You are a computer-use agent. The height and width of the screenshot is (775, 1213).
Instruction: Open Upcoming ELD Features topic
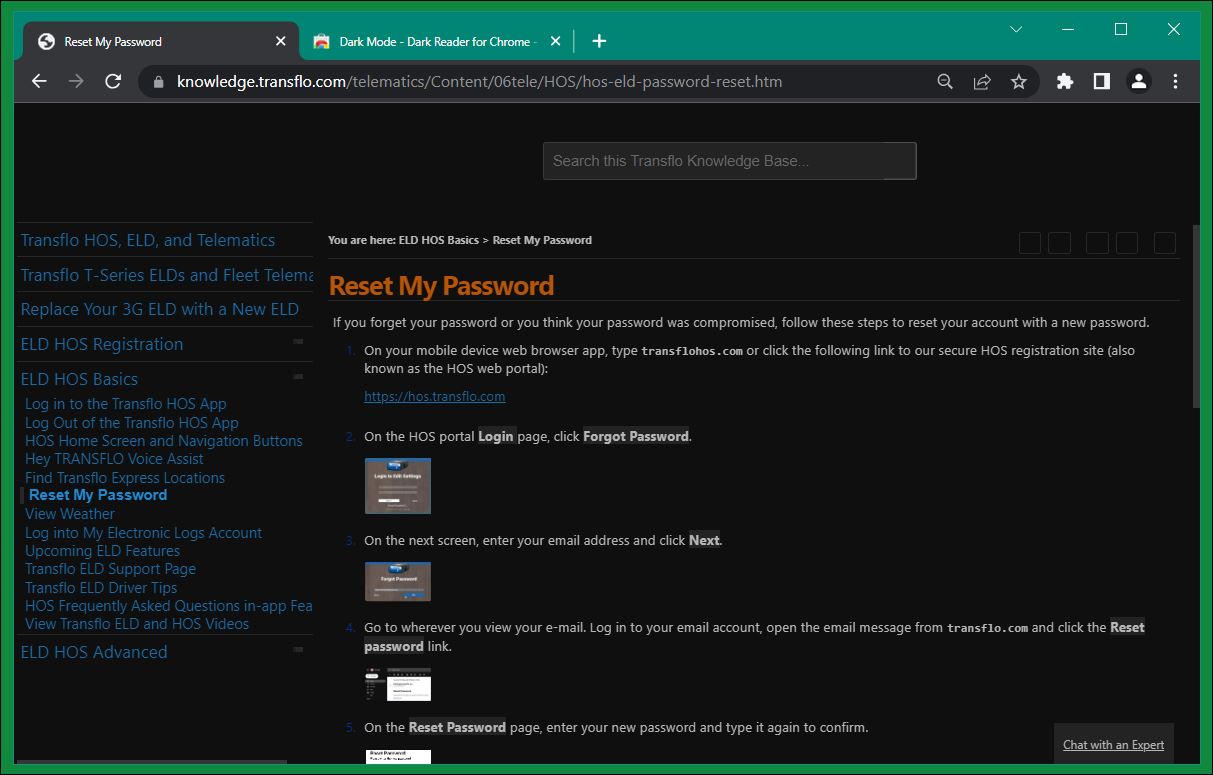point(102,551)
